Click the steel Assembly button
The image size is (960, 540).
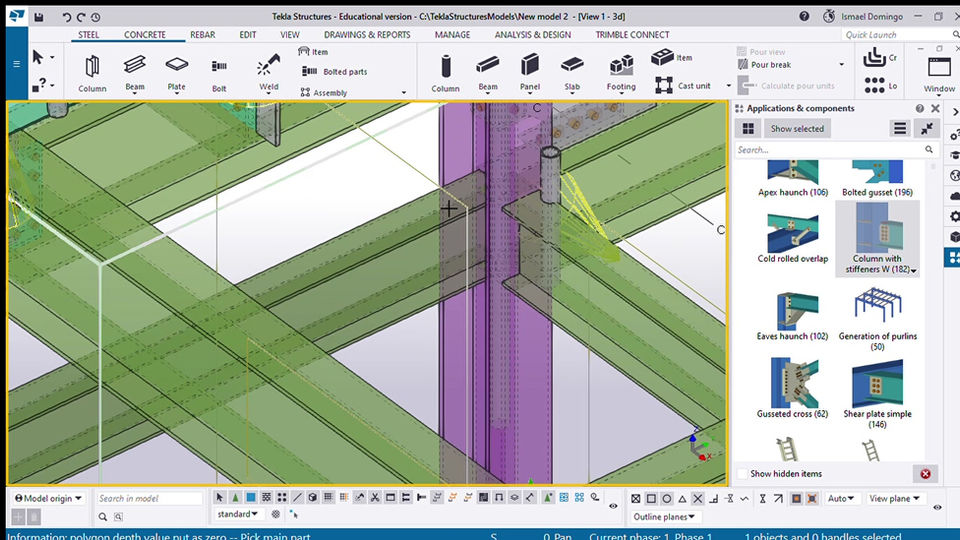tap(324, 92)
